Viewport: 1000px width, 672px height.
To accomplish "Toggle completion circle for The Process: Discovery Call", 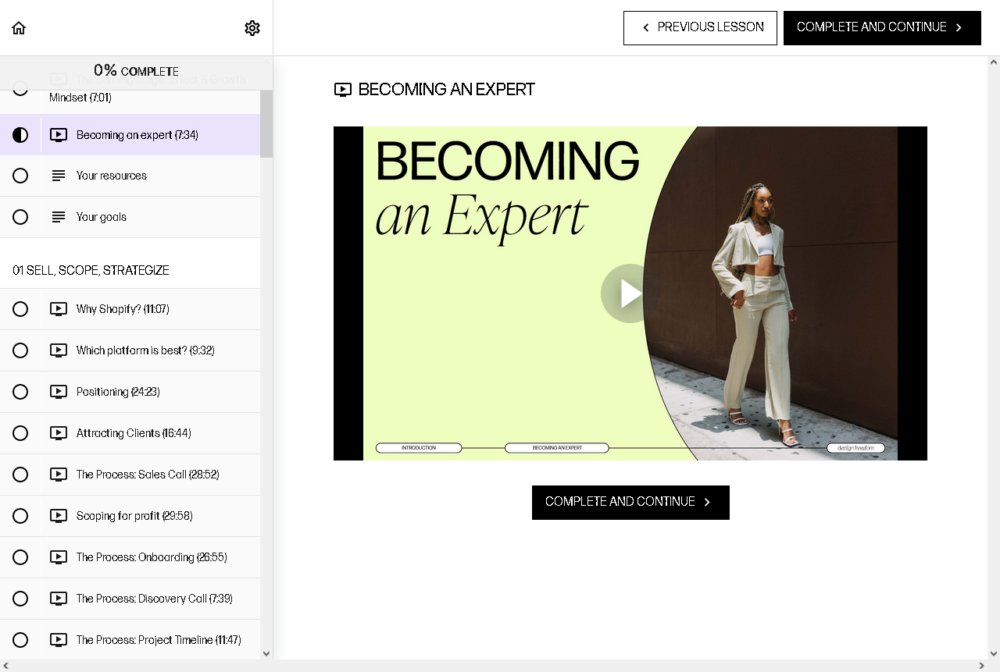I will 20,599.
